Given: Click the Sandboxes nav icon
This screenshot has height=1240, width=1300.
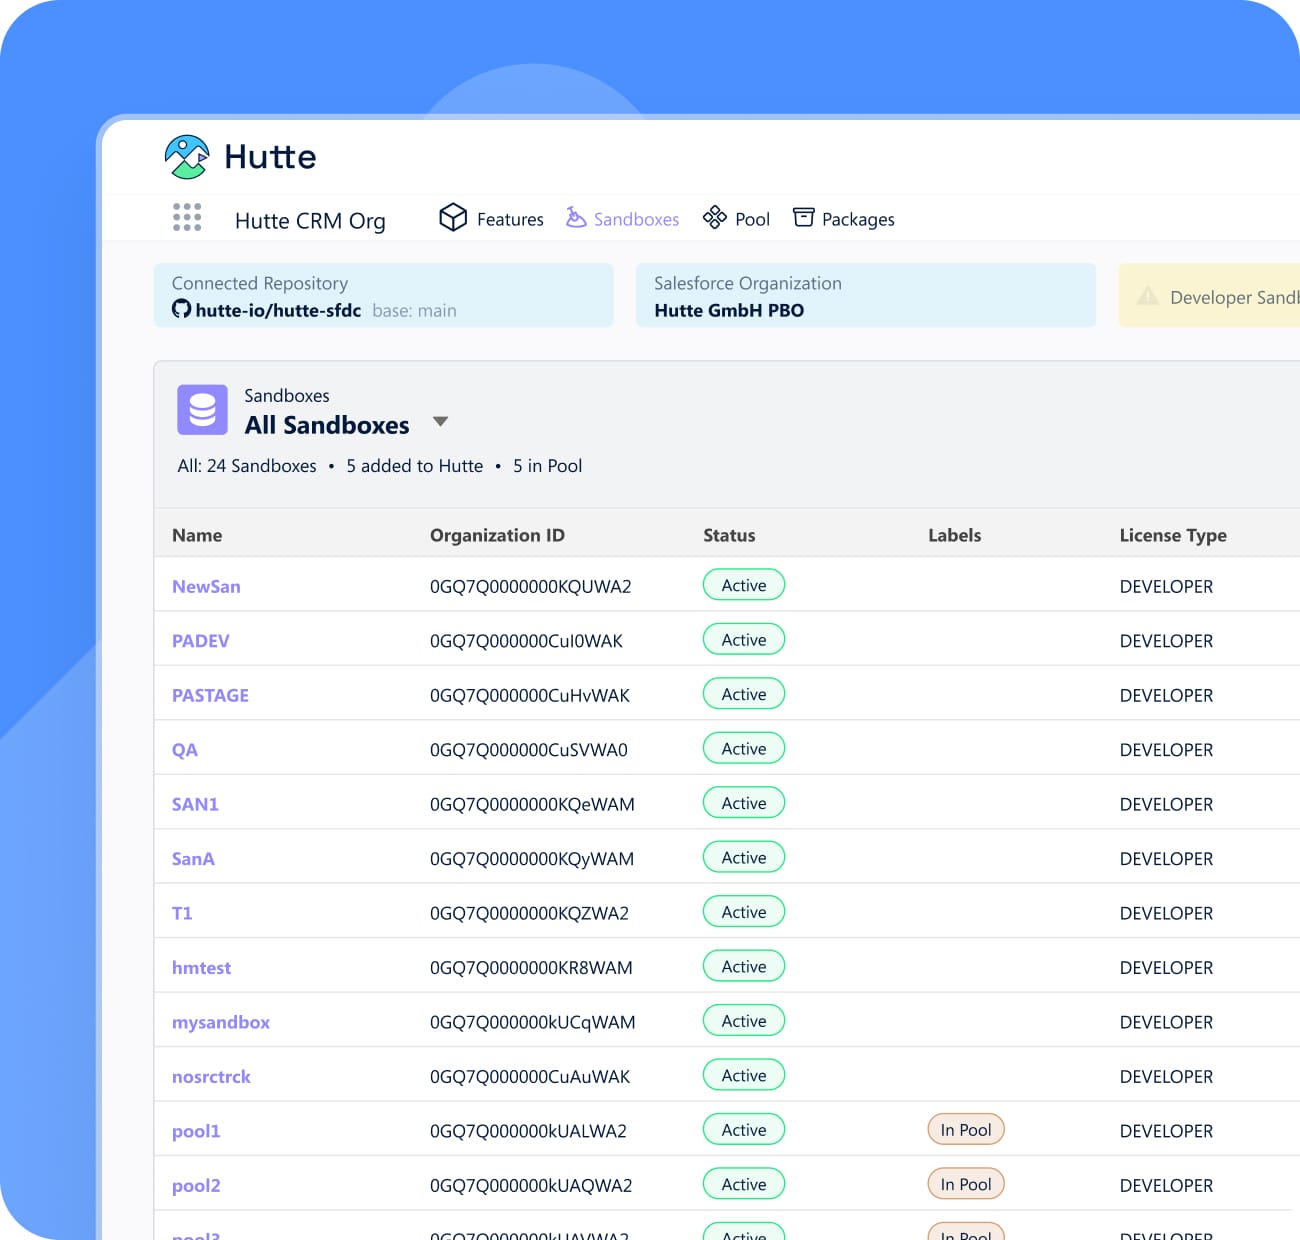Looking at the screenshot, I should (x=576, y=217).
